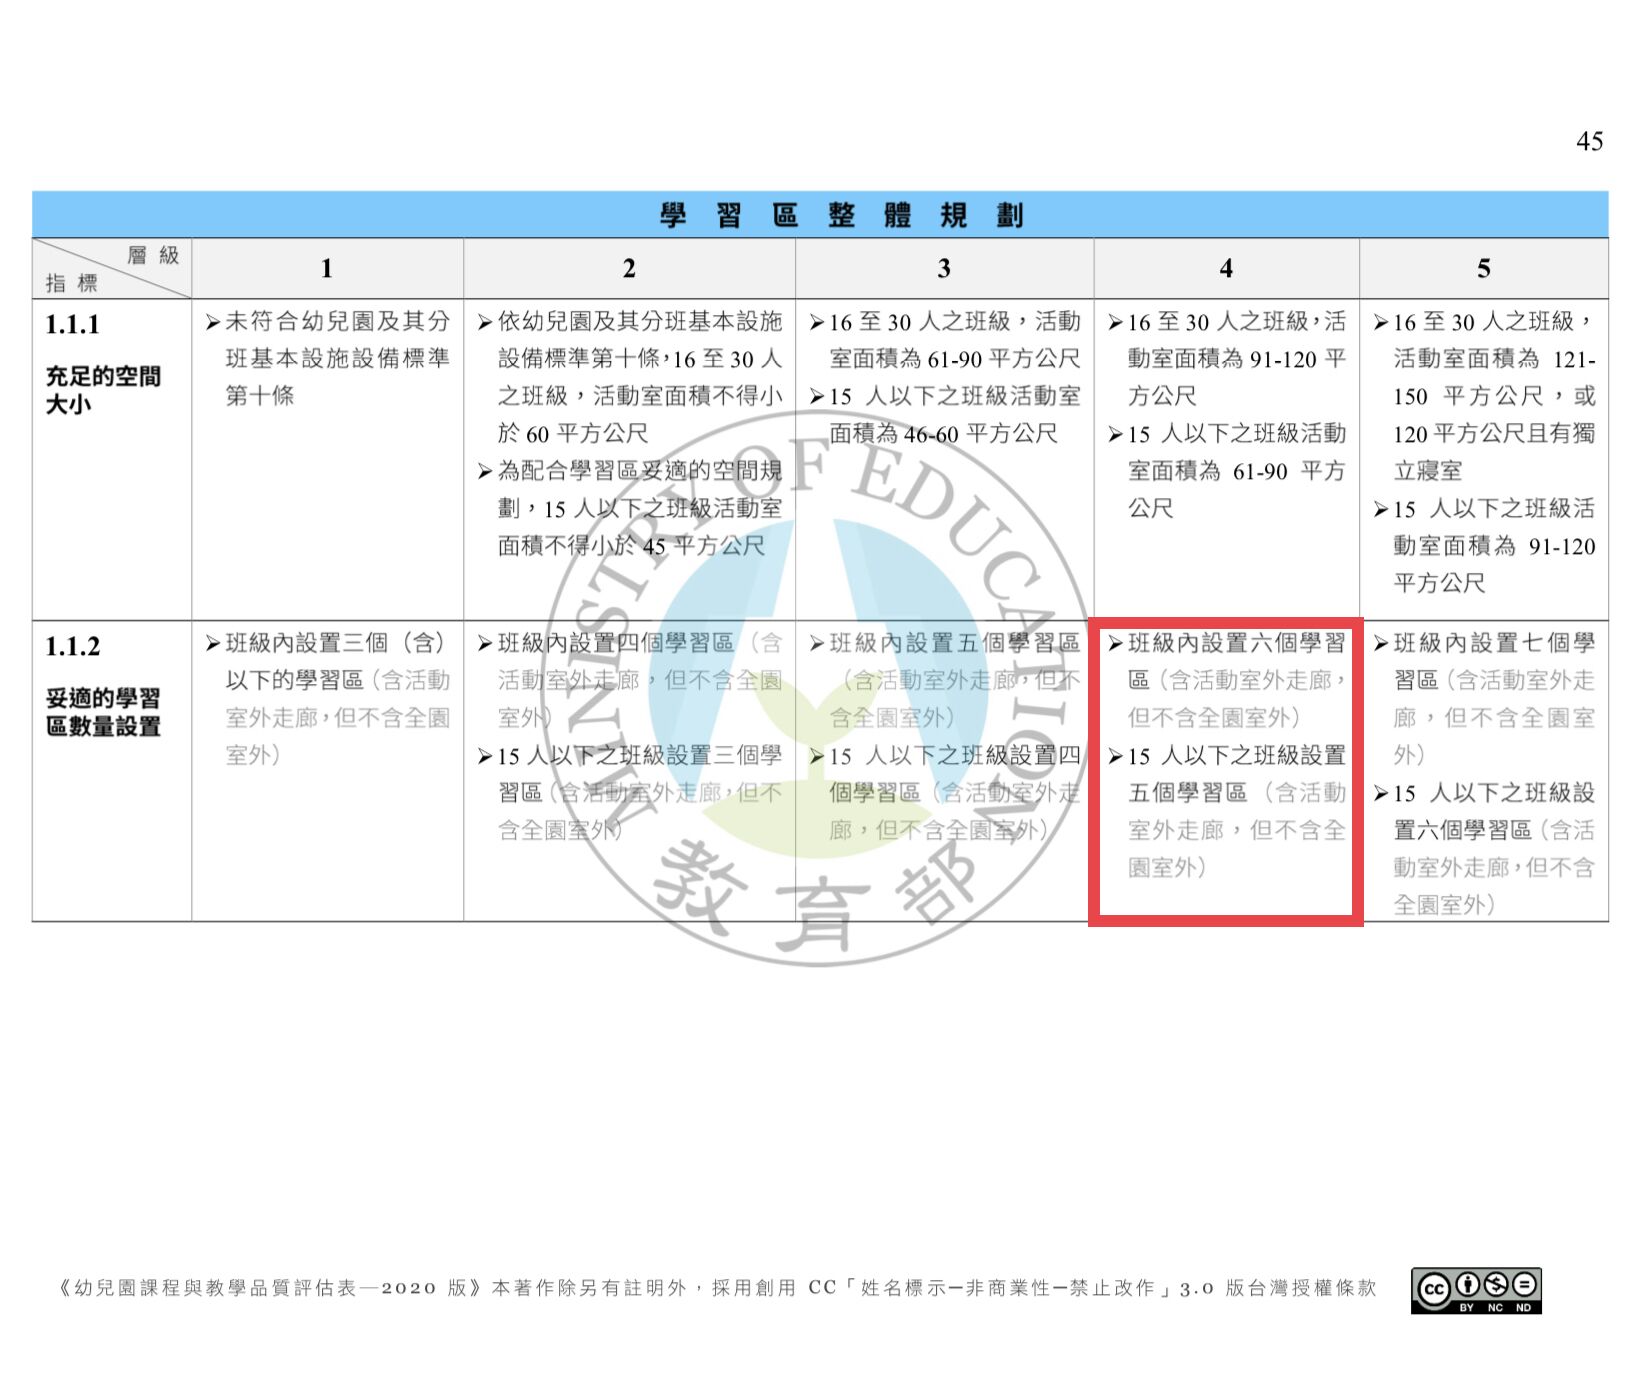The height and width of the screenshot is (1375, 1640).
Task: Select row label 1.1.1 充足的空間大小
Action: [102, 364]
